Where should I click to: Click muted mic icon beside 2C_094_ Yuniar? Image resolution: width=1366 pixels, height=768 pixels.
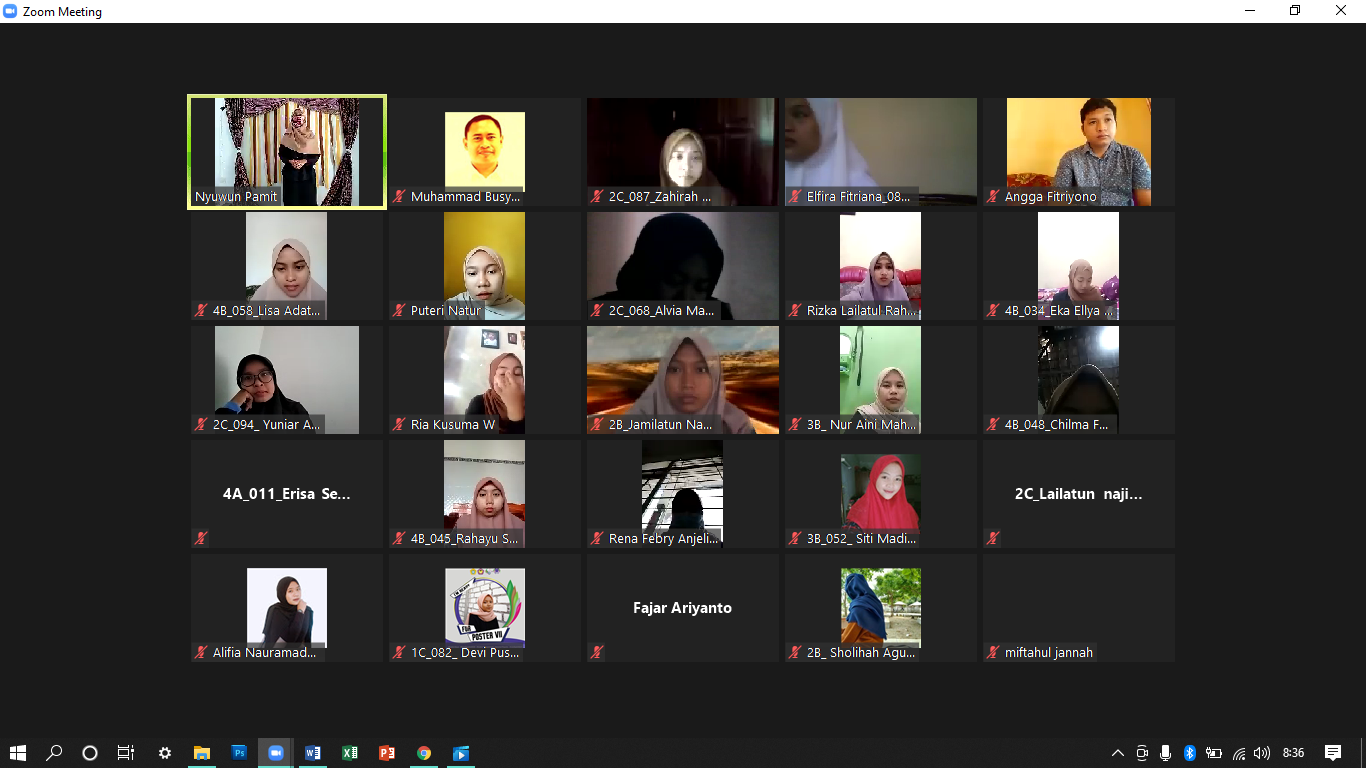pos(201,425)
